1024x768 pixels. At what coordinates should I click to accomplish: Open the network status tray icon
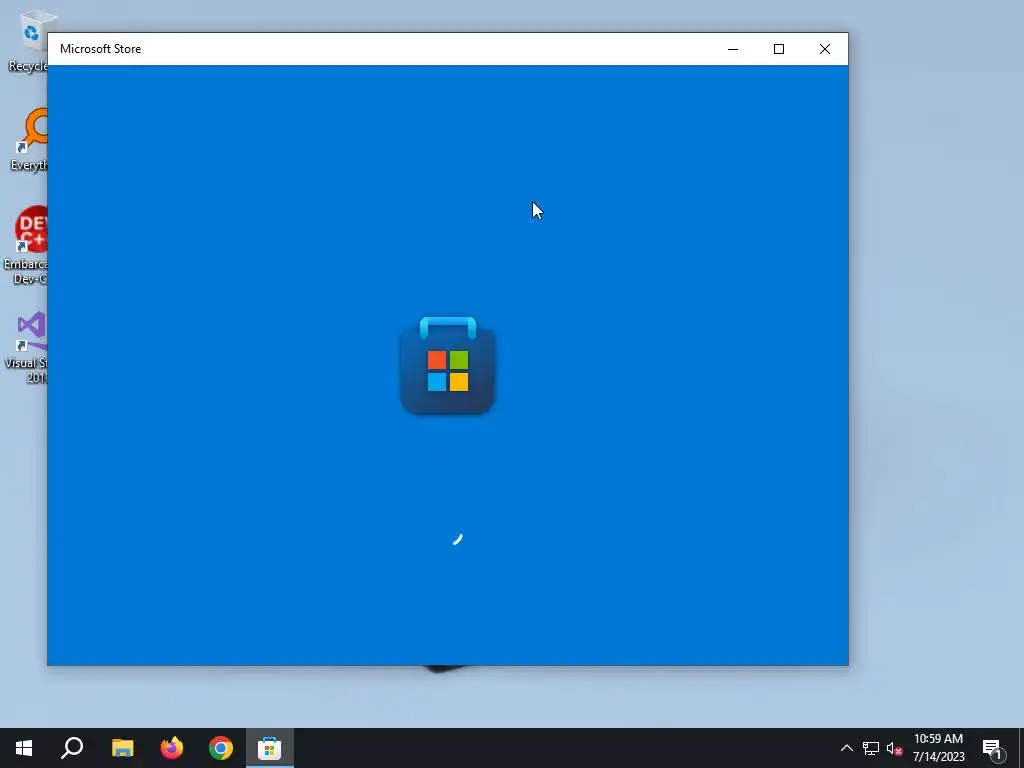pyautogui.click(x=871, y=748)
